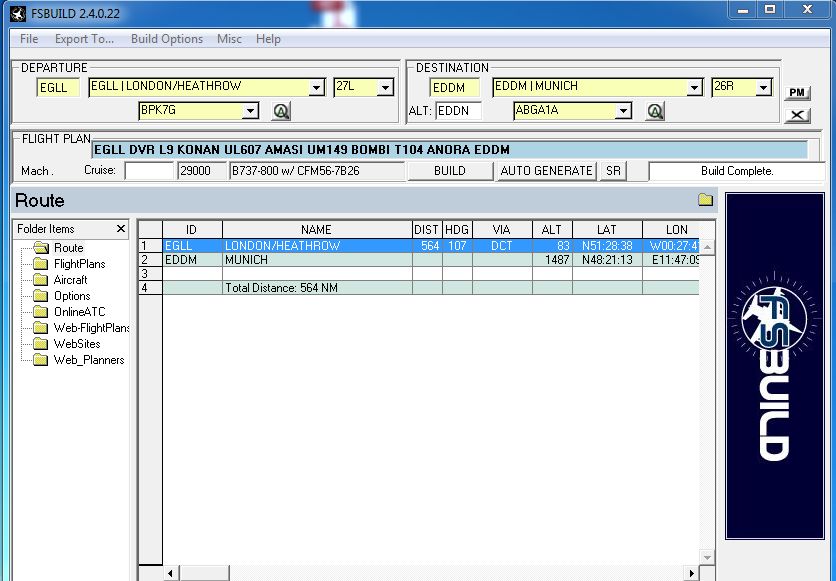
Task: Open the departure airport name dropdown
Action: pyautogui.click(x=317, y=87)
